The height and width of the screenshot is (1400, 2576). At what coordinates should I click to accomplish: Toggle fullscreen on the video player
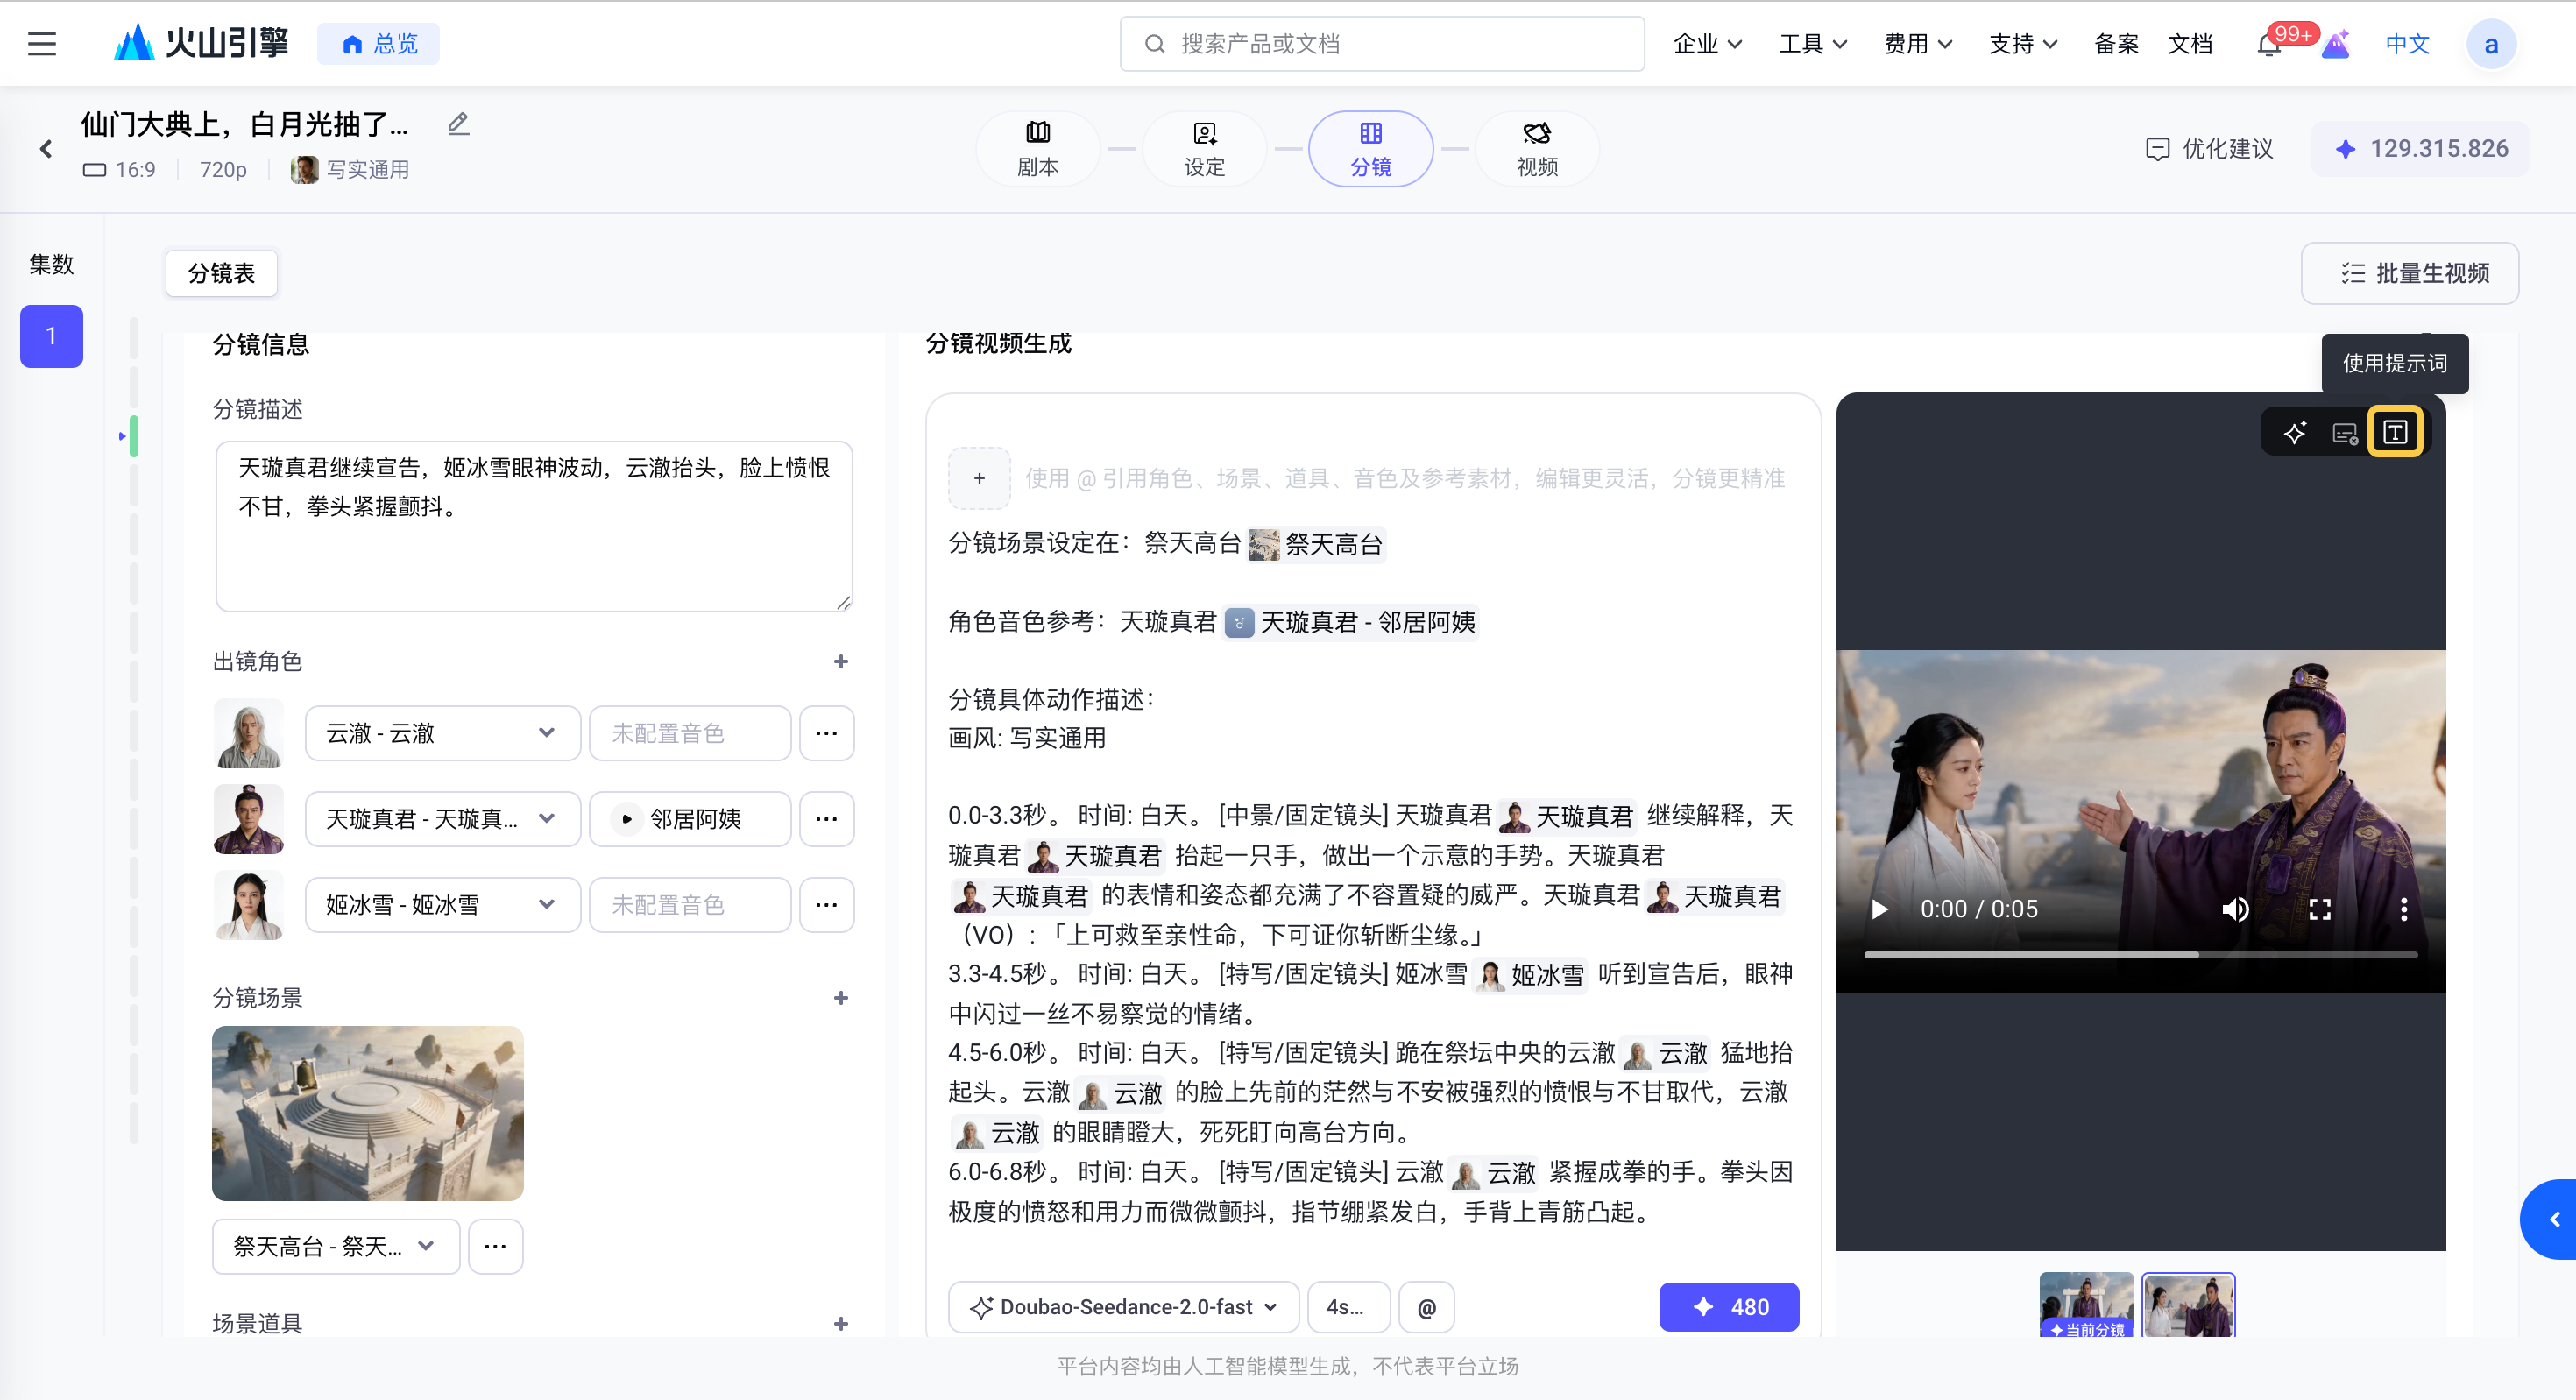tap(2320, 909)
